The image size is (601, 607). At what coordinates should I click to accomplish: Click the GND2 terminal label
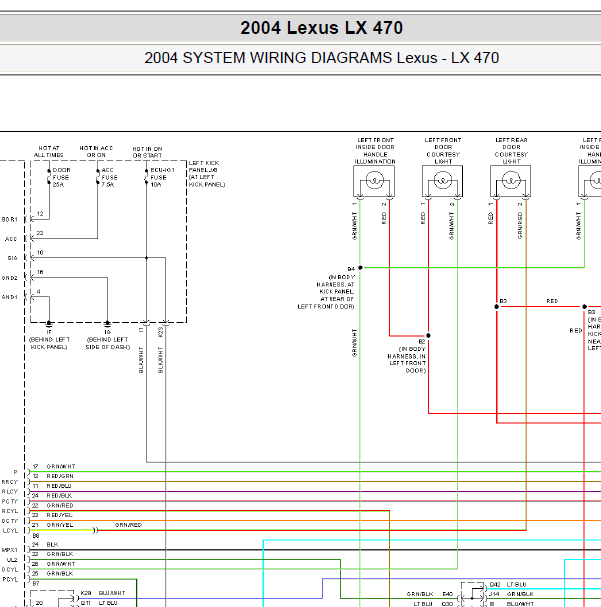10,278
